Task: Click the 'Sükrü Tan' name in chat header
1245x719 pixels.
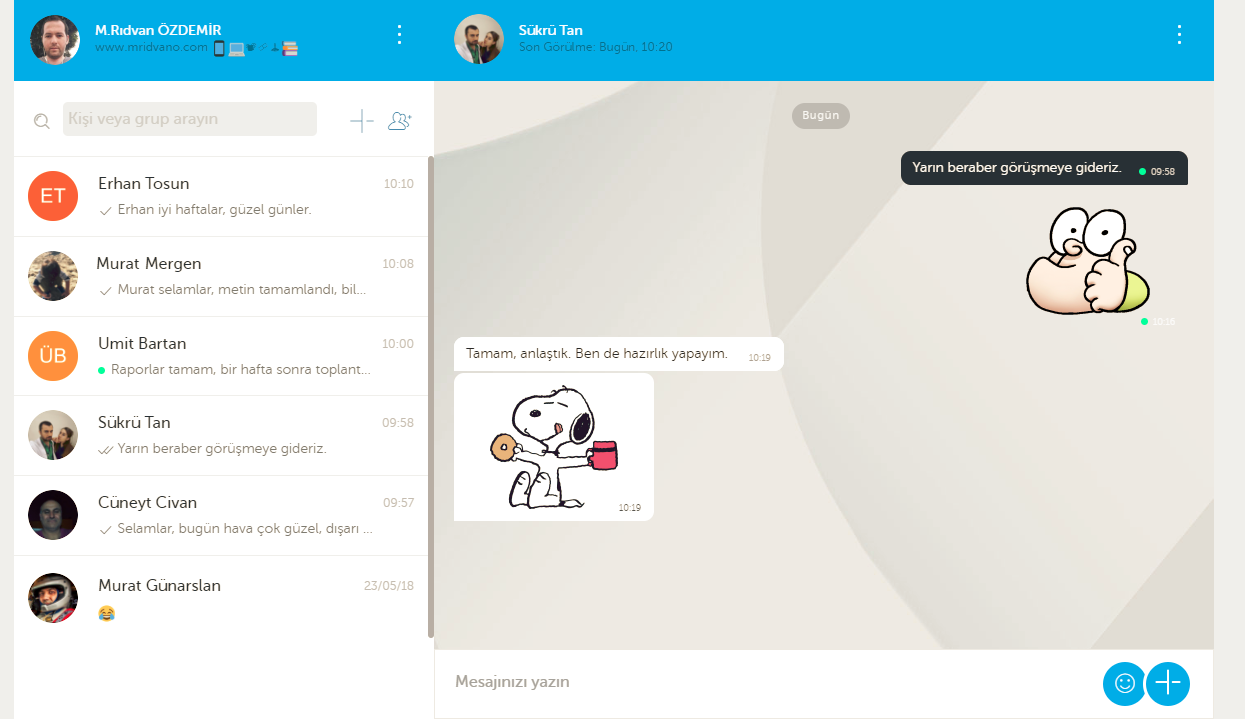Action: tap(551, 30)
